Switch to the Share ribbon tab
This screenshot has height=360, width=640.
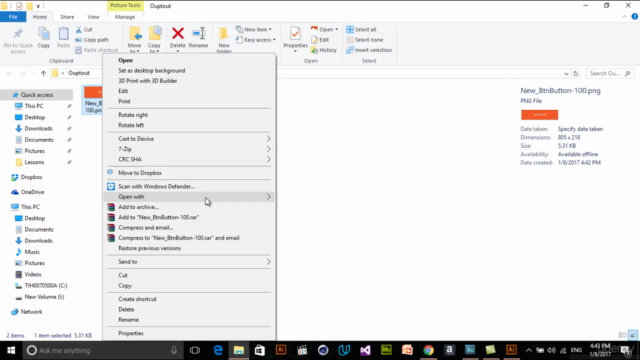click(x=67, y=17)
